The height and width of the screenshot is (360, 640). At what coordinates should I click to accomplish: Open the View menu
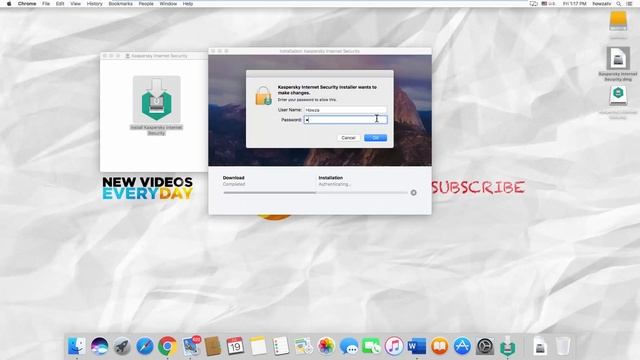[76, 4]
